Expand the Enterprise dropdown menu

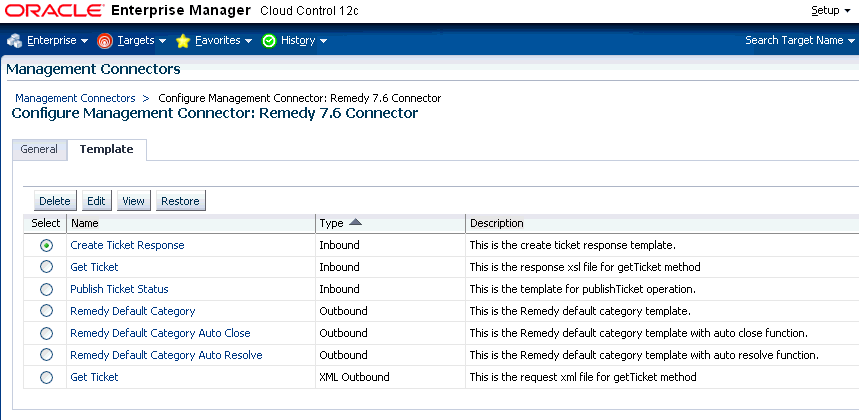click(58, 41)
